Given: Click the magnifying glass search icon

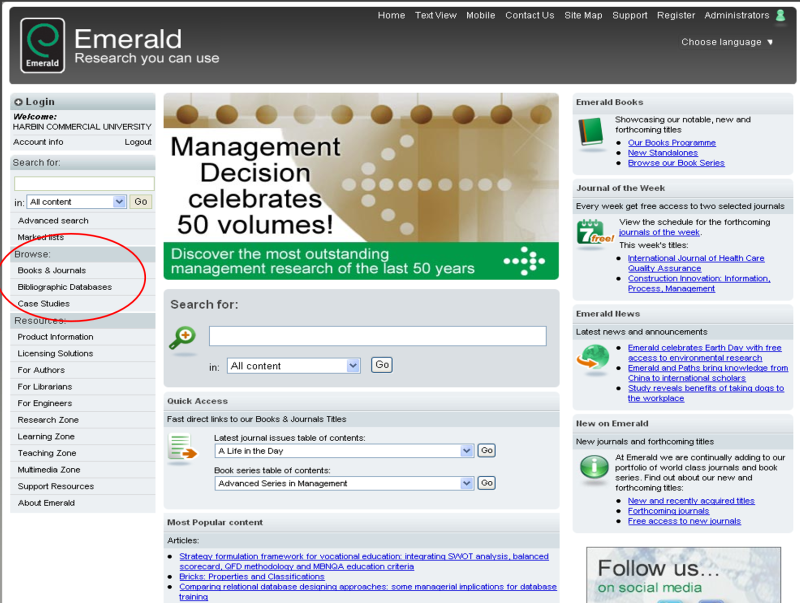Looking at the screenshot, I should [x=182, y=338].
